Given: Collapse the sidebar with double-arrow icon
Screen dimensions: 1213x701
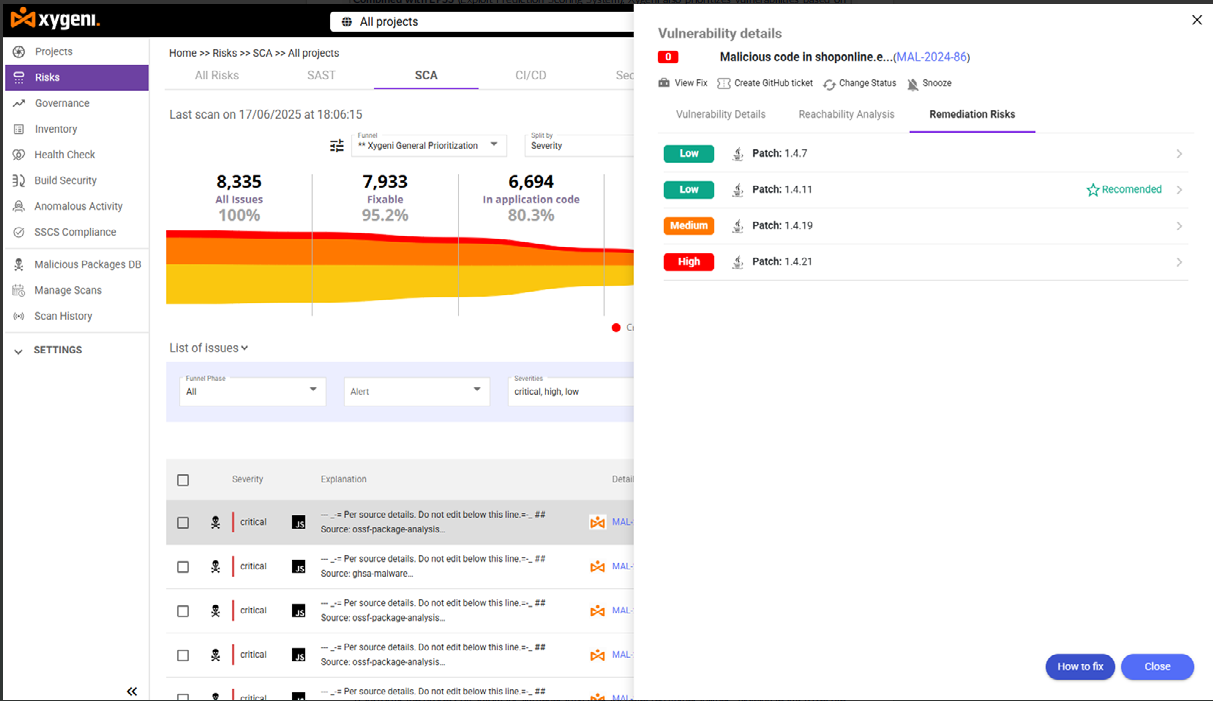Looking at the screenshot, I should pyautogui.click(x=132, y=691).
